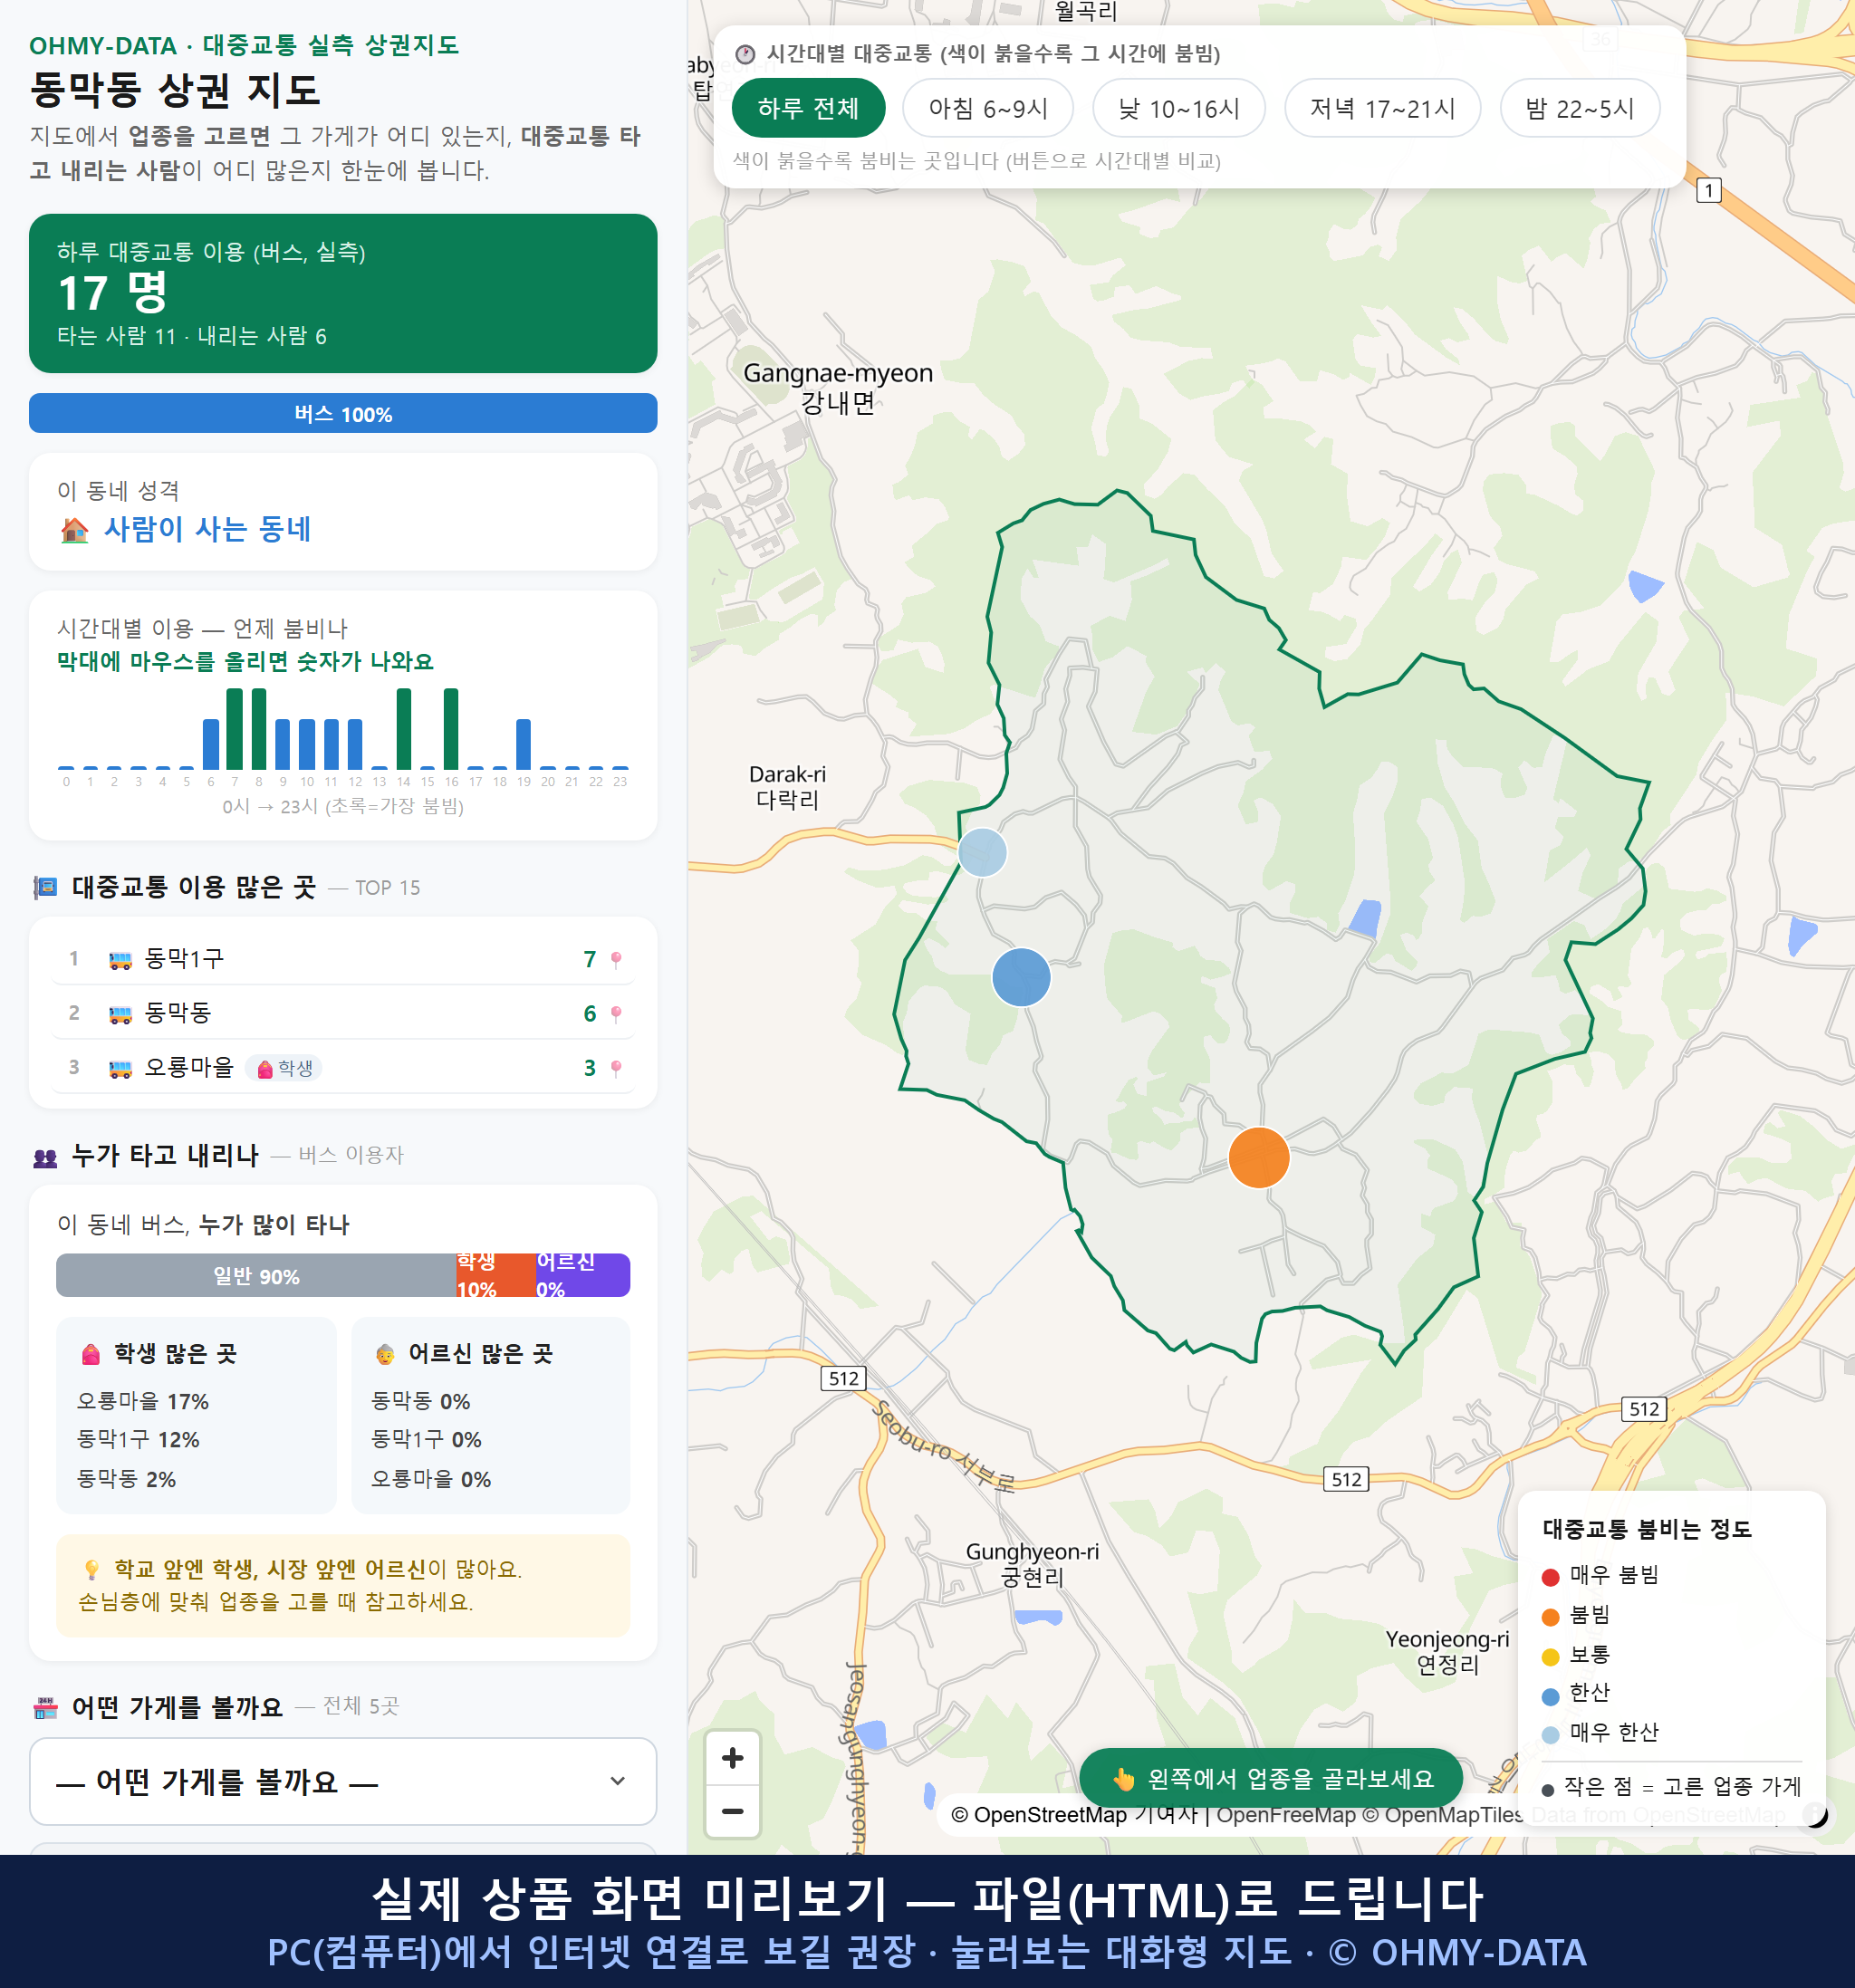This screenshot has width=1855, height=1988.
Task: Click the 사람이 사는 동네 label
Action: coord(208,529)
